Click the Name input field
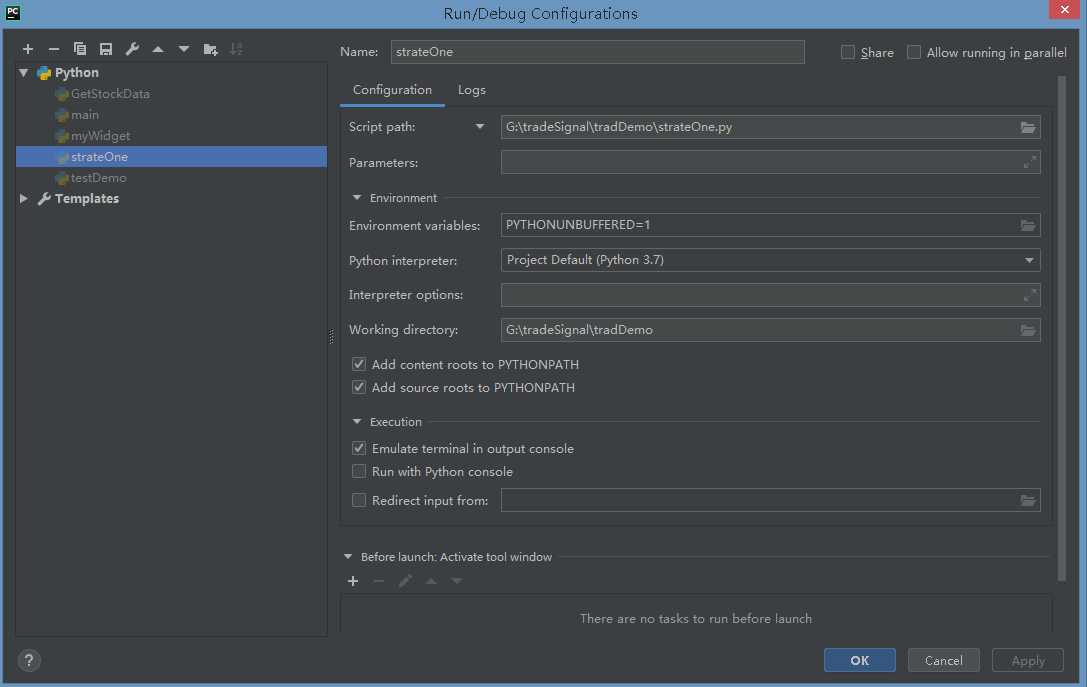The image size is (1087, 687). coord(598,52)
